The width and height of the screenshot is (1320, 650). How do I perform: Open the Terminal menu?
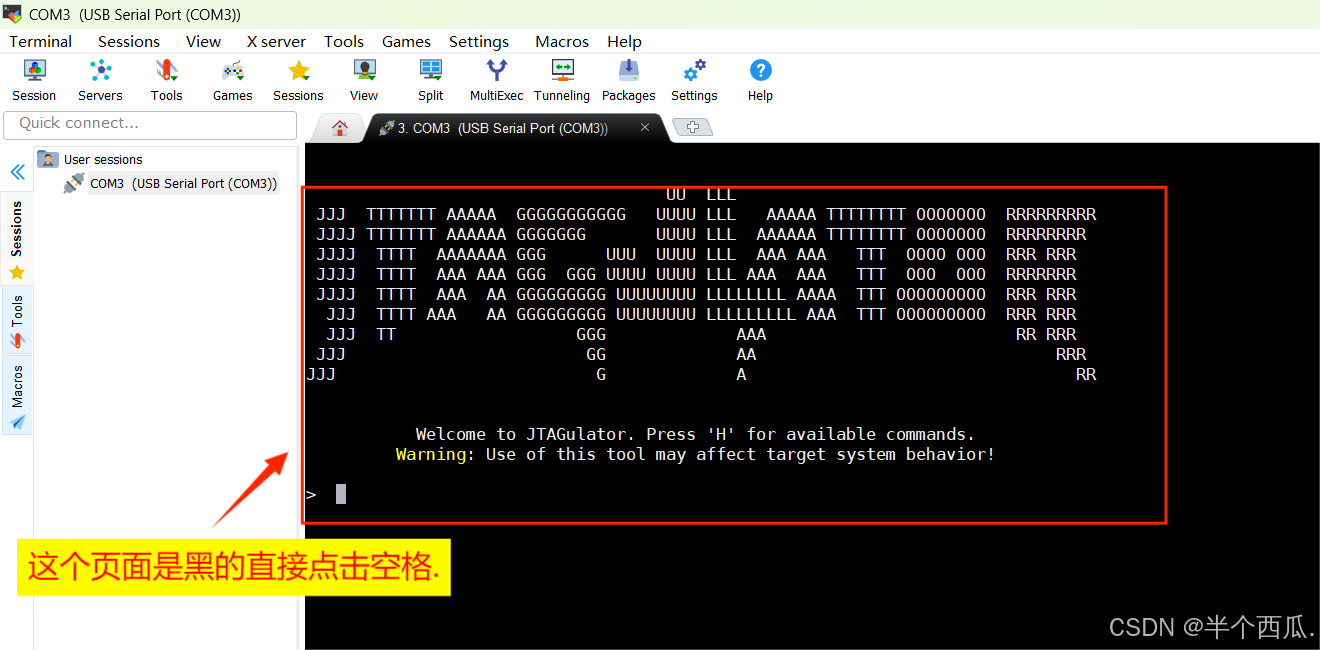click(41, 41)
